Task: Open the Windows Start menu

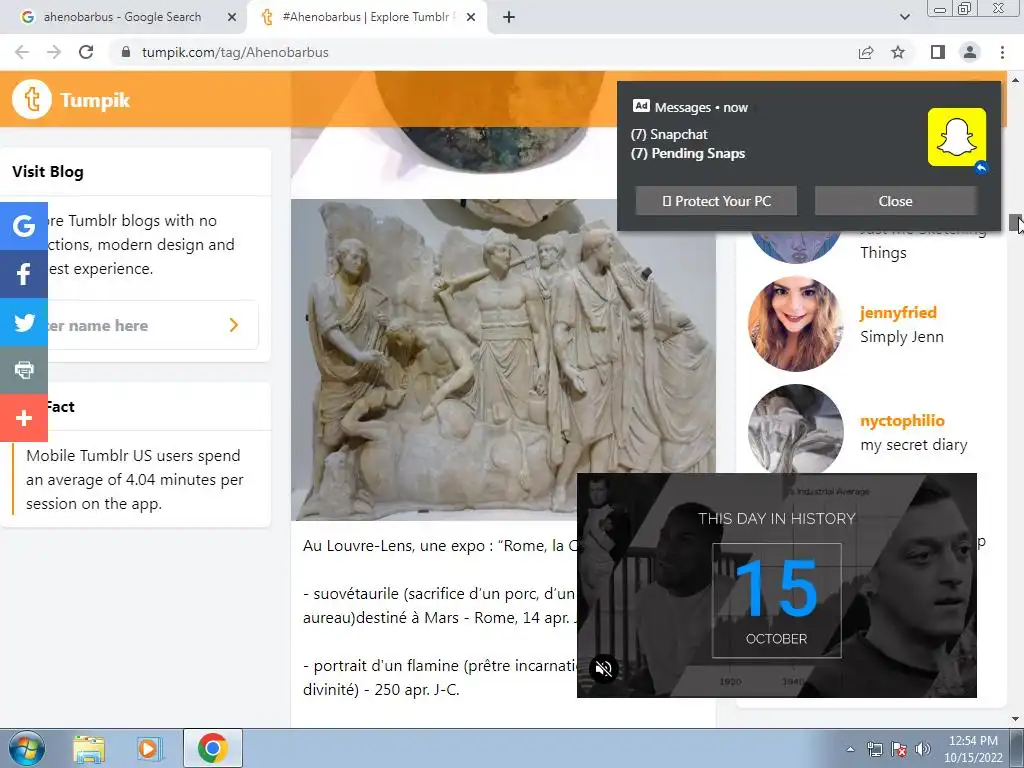Action: click(x=26, y=748)
